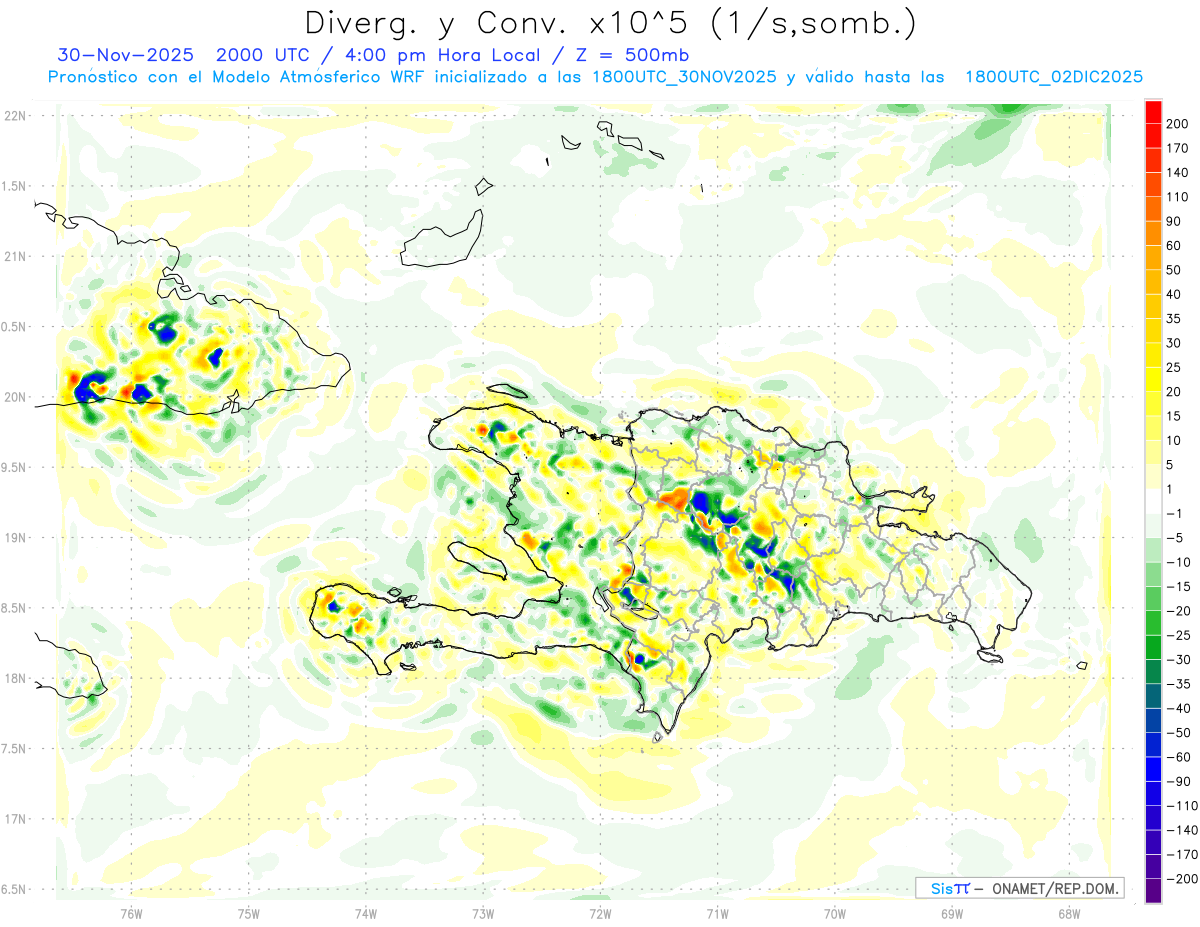Click the '70W' longitude label
Viewport: 1200px width, 927px height.
click(834, 913)
